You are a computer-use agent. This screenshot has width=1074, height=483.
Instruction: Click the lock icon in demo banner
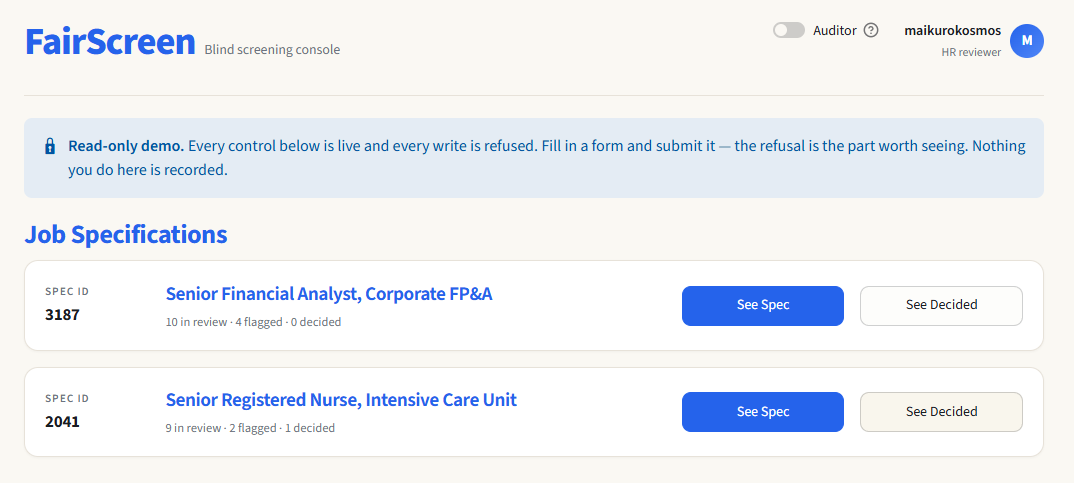(49, 146)
